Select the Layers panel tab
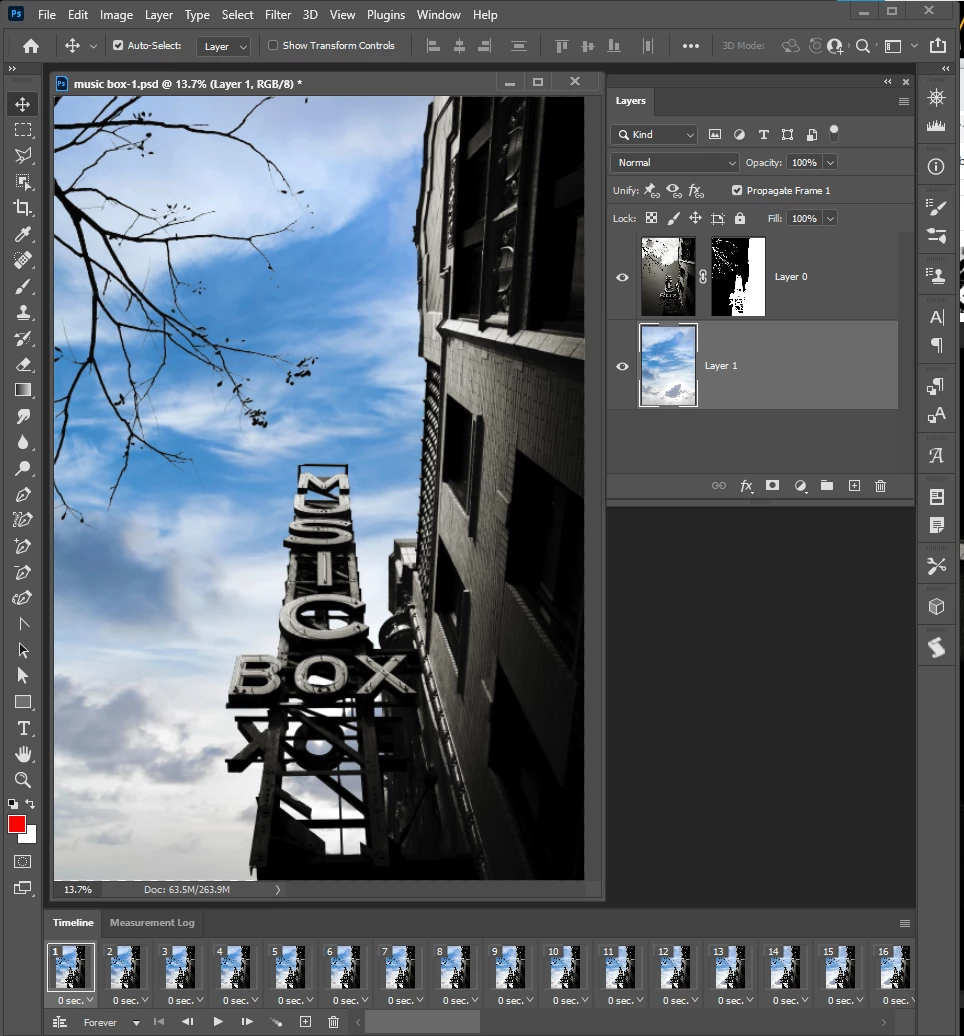964x1036 pixels. point(630,100)
